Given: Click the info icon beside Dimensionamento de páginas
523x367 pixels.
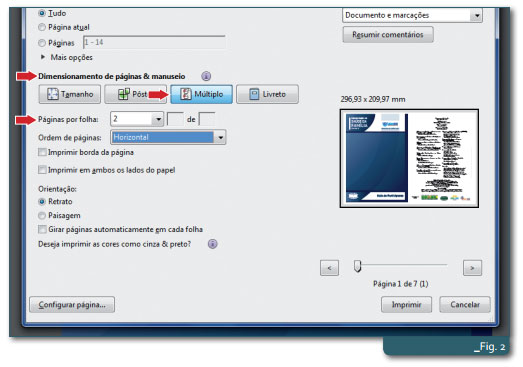Looking at the screenshot, I should pyautogui.click(x=206, y=76).
